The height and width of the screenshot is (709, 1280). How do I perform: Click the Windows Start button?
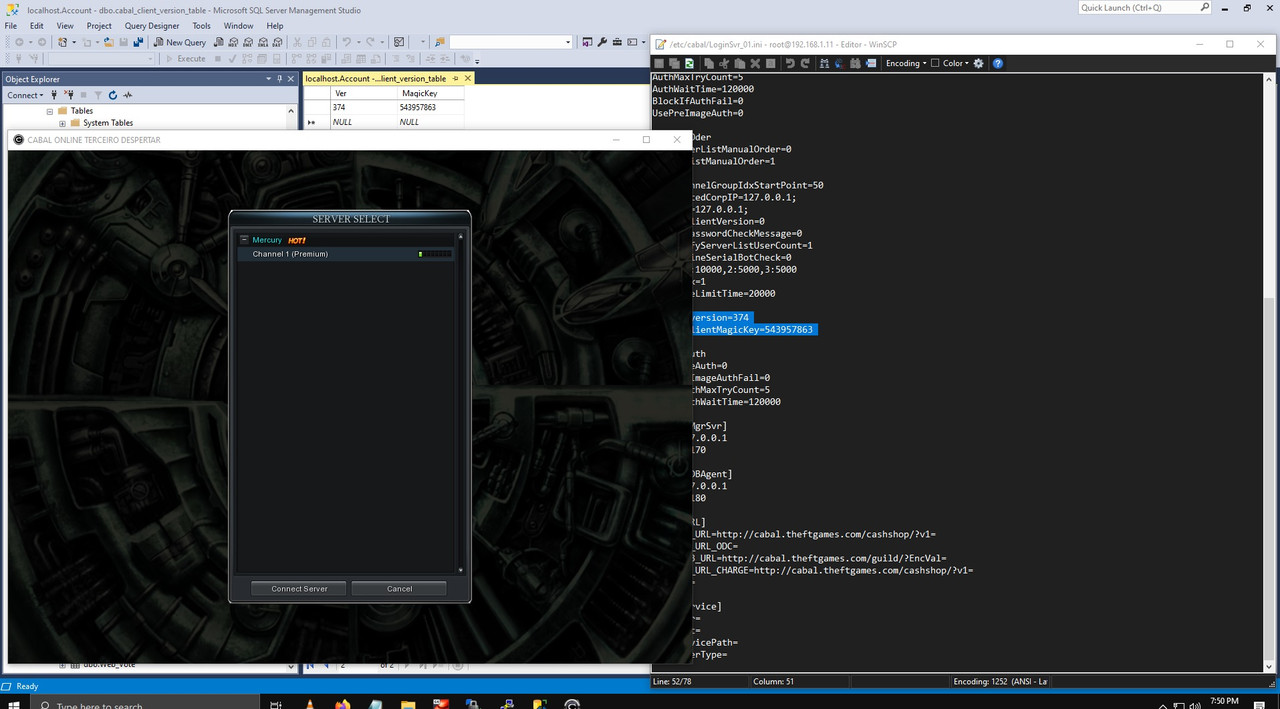tap(15, 703)
